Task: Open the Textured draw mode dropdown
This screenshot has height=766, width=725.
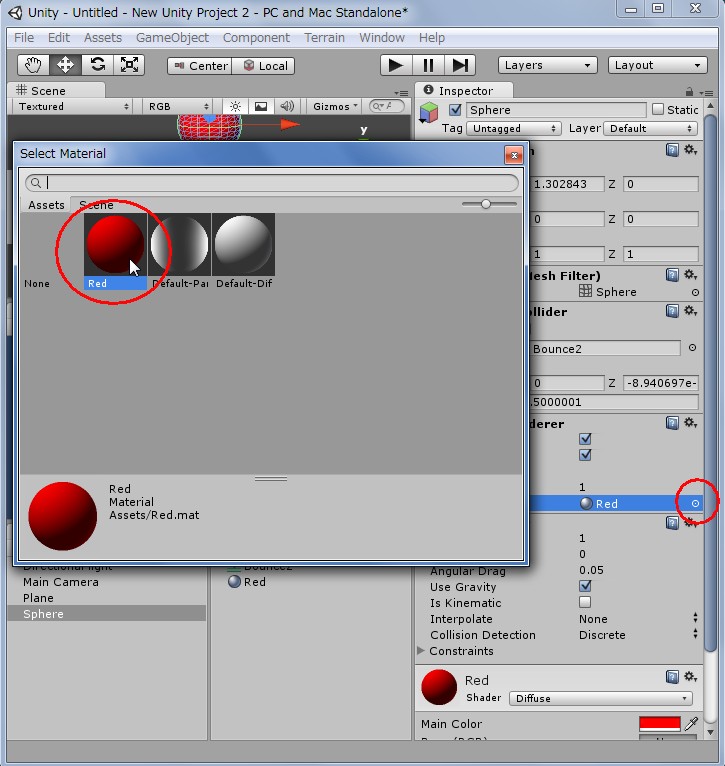Action: coord(73,106)
